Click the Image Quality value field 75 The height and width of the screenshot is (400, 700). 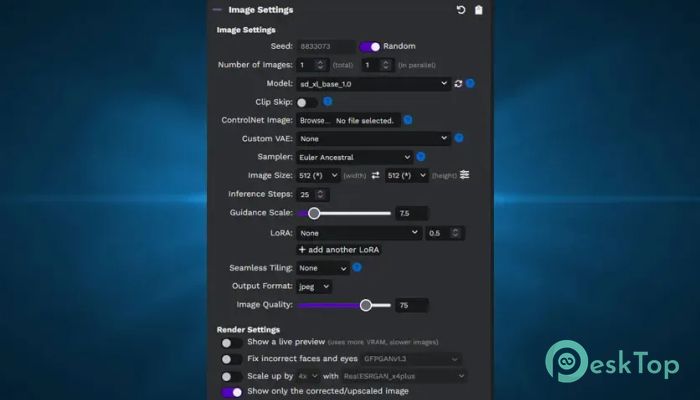pyautogui.click(x=412, y=305)
